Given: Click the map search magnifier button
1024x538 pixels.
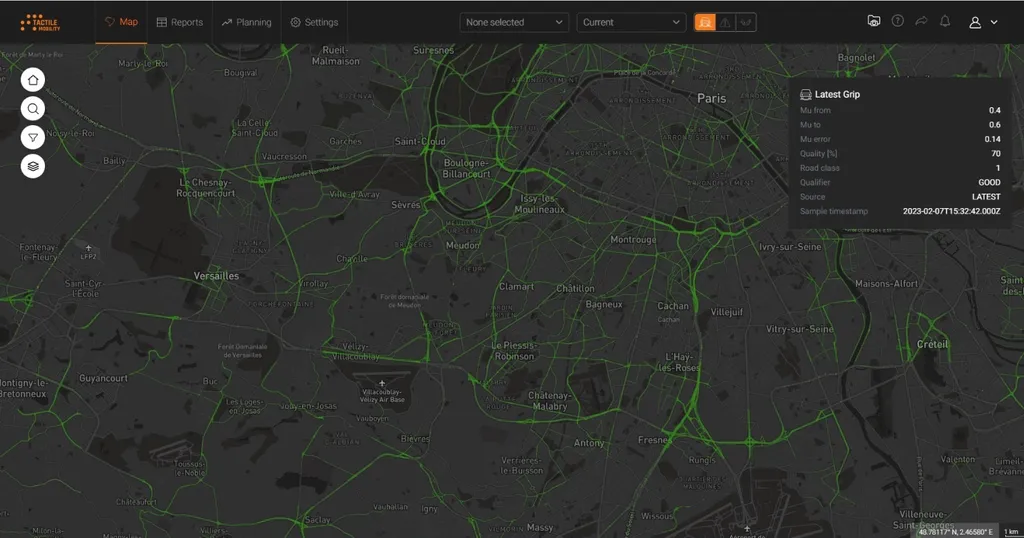Looking at the screenshot, I should point(33,108).
